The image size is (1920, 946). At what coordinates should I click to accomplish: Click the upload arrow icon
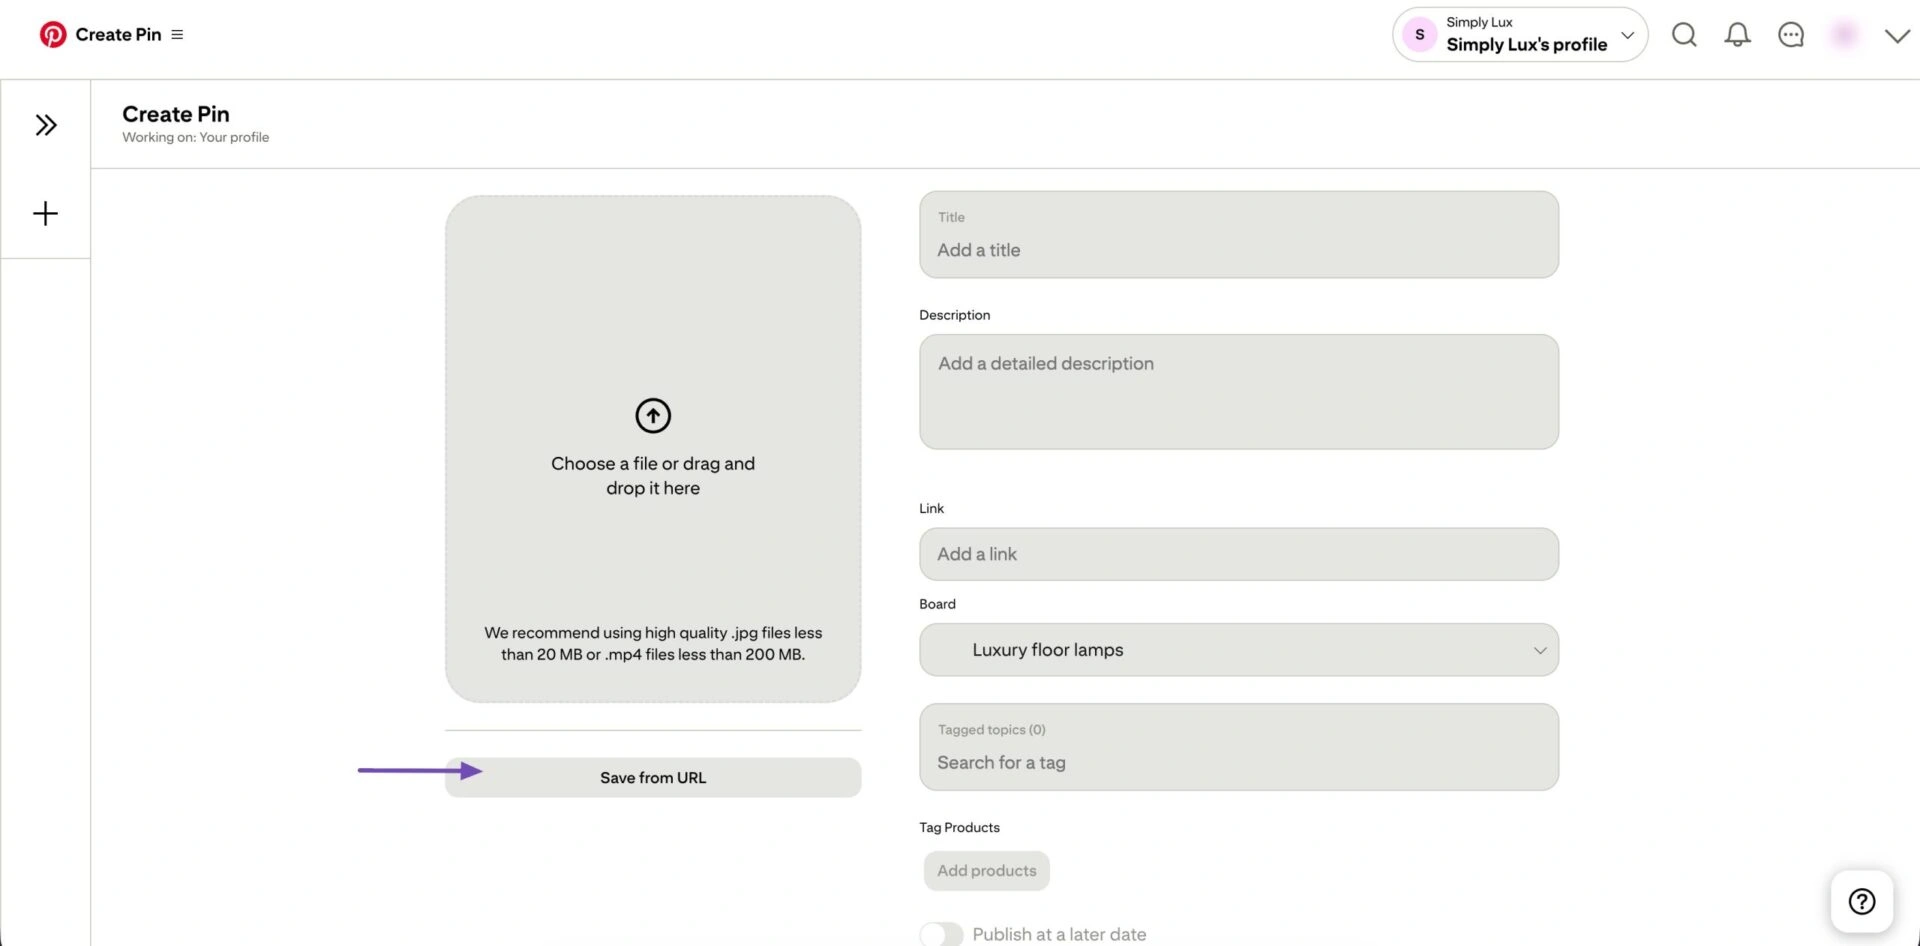click(x=653, y=416)
